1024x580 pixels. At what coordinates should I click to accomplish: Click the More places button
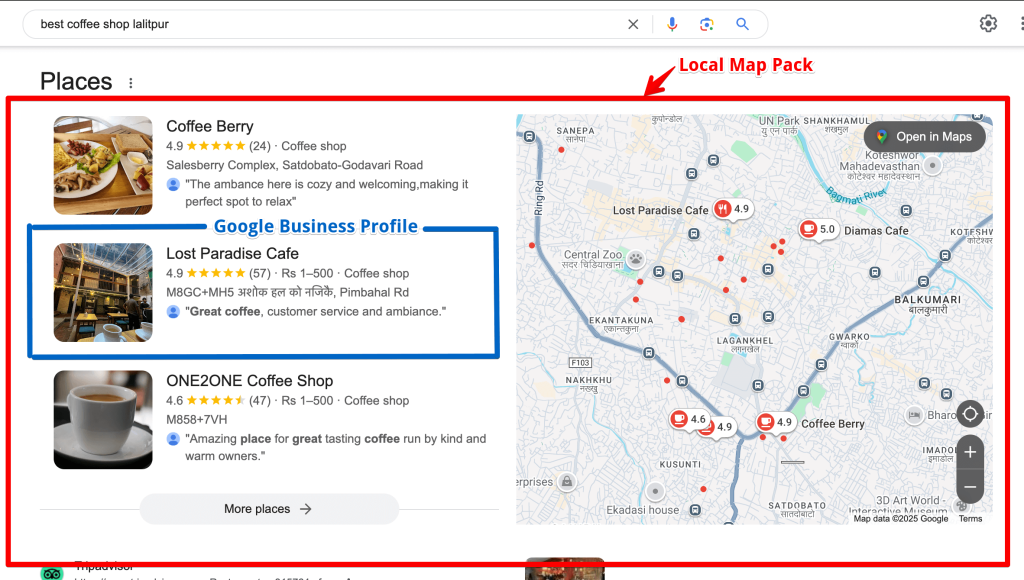tap(268, 509)
